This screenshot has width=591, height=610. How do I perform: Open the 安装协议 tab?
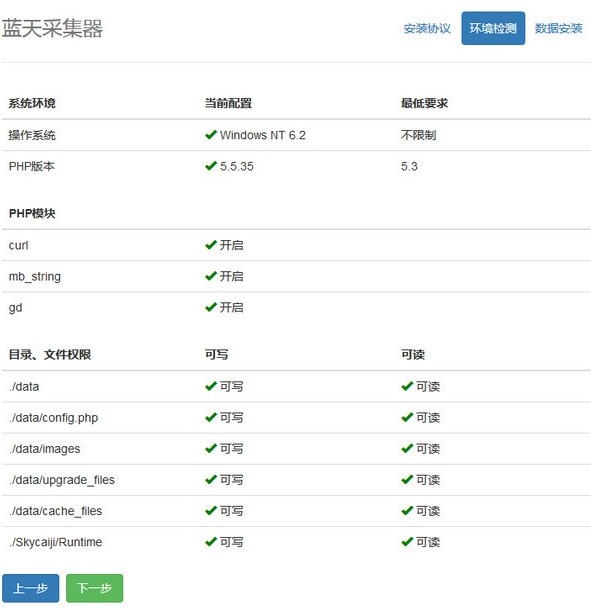pos(427,28)
